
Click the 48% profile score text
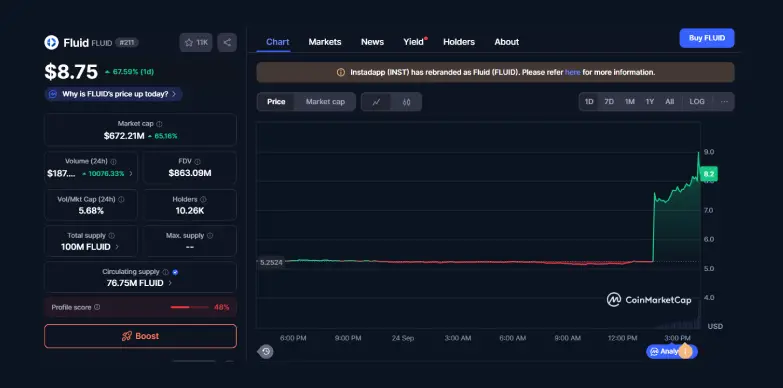tap(221, 307)
